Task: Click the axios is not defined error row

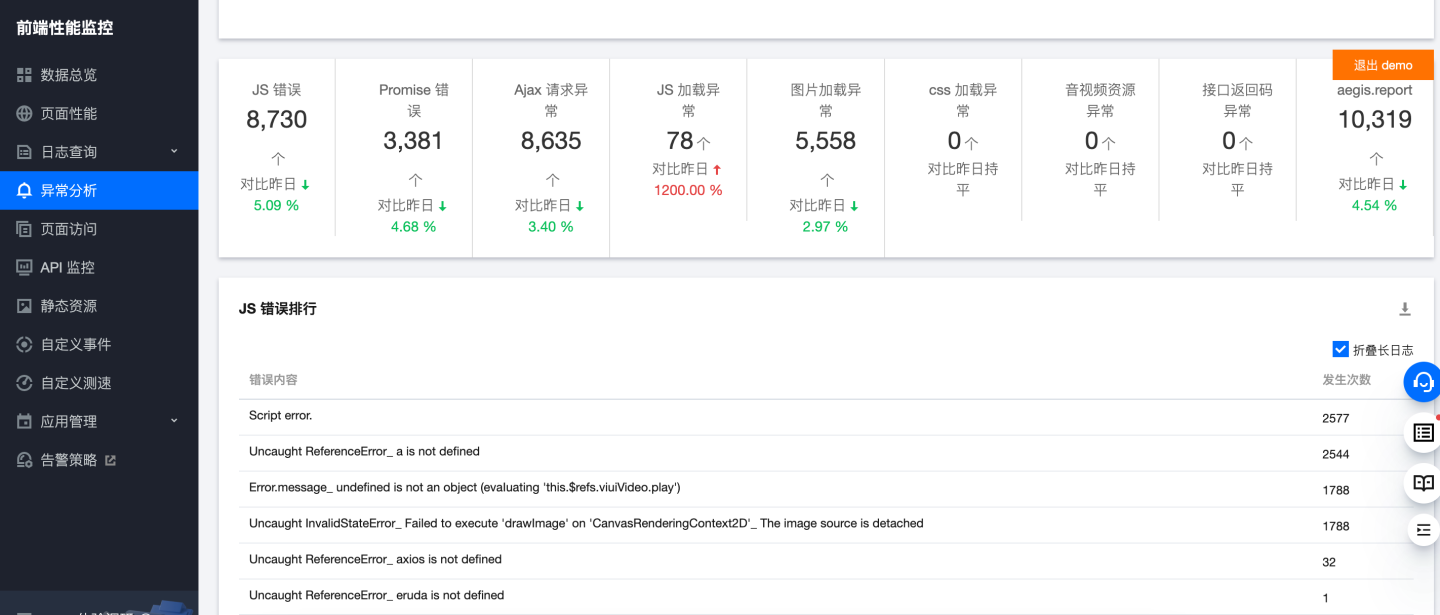Action: point(375,559)
